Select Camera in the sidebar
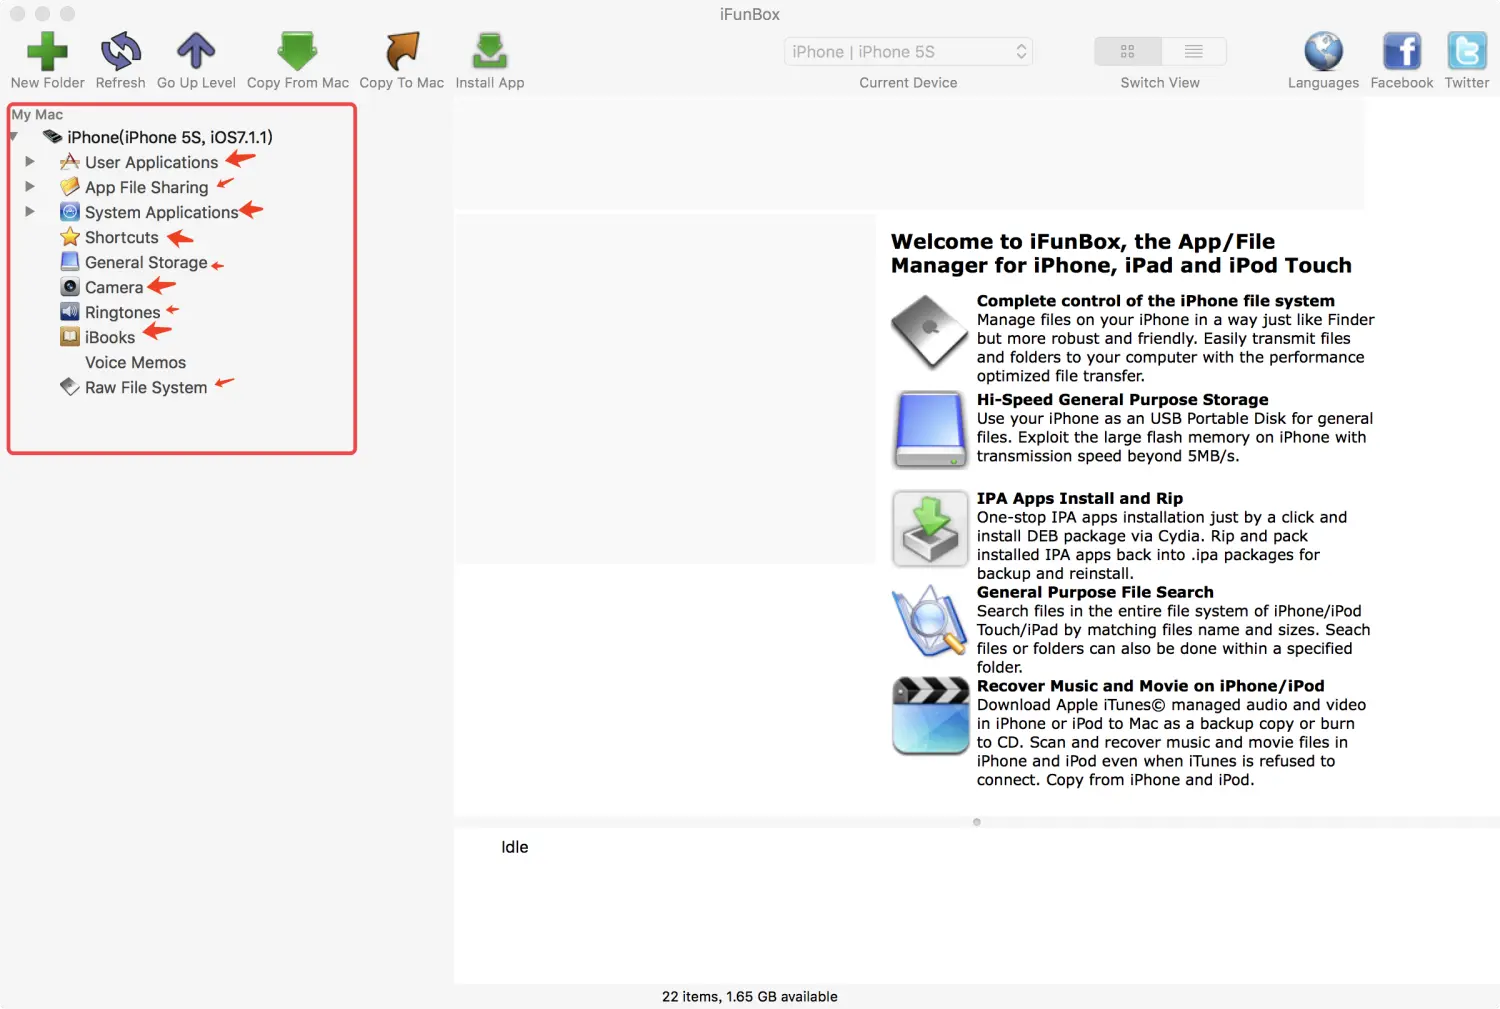The height and width of the screenshot is (1009, 1500). click(x=114, y=287)
